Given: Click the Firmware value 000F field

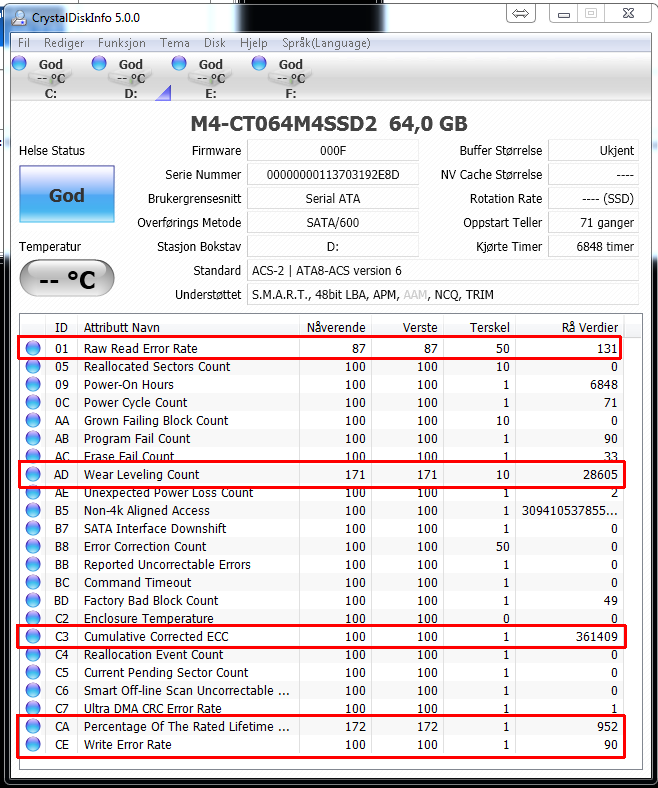Looking at the screenshot, I should pos(333,150).
